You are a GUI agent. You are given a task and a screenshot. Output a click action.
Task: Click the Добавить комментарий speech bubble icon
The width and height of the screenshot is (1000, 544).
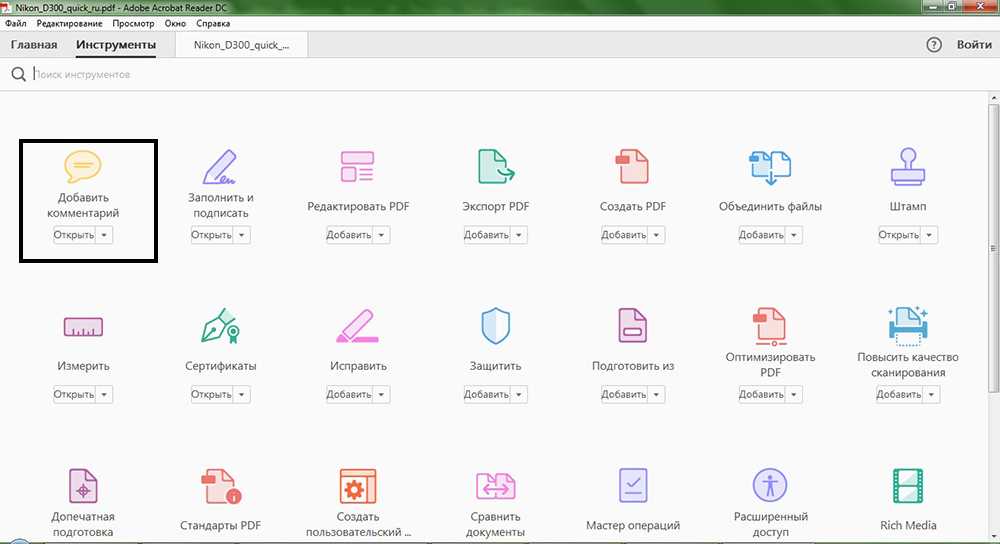click(83, 165)
